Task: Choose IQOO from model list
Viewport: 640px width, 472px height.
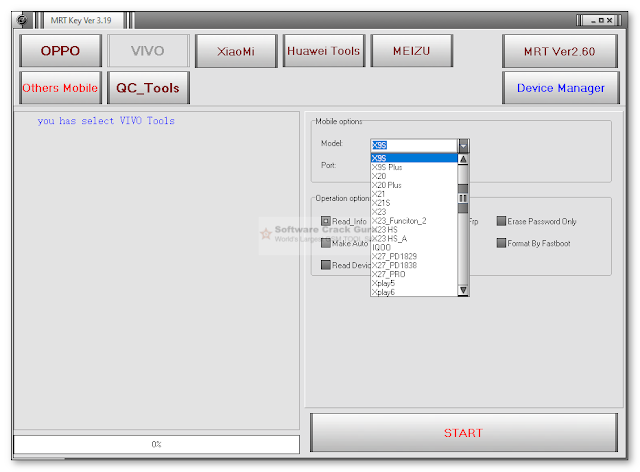Action: pyautogui.click(x=414, y=247)
